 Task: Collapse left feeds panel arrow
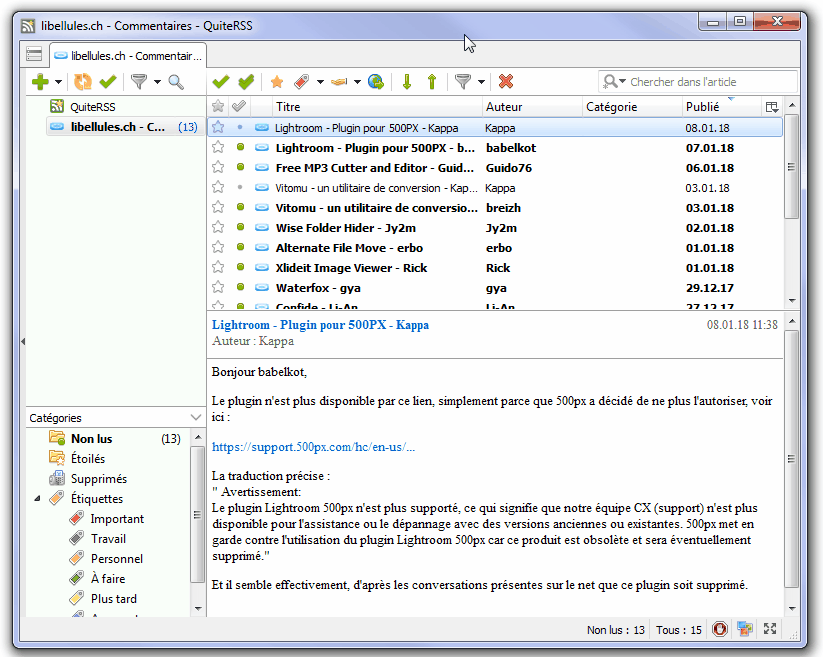23,342
